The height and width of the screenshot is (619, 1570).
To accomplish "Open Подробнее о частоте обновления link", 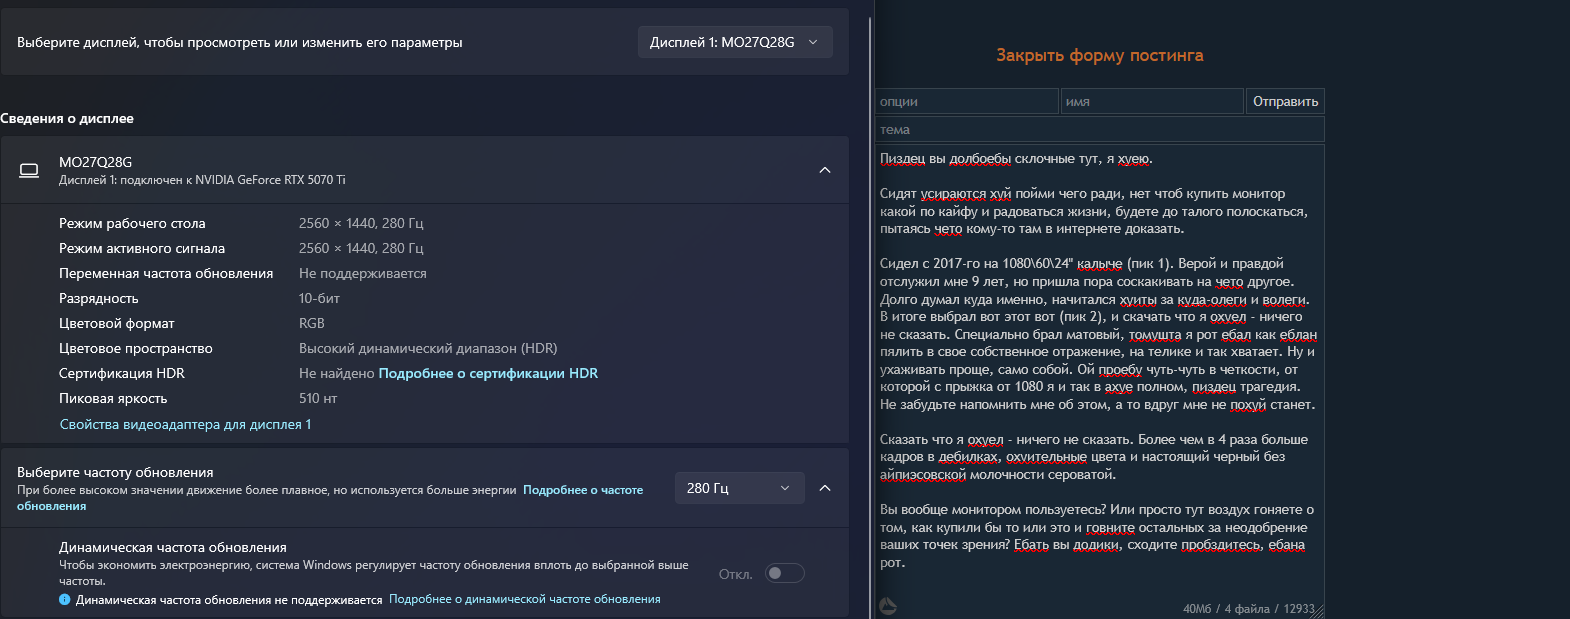I will point(583,490).
